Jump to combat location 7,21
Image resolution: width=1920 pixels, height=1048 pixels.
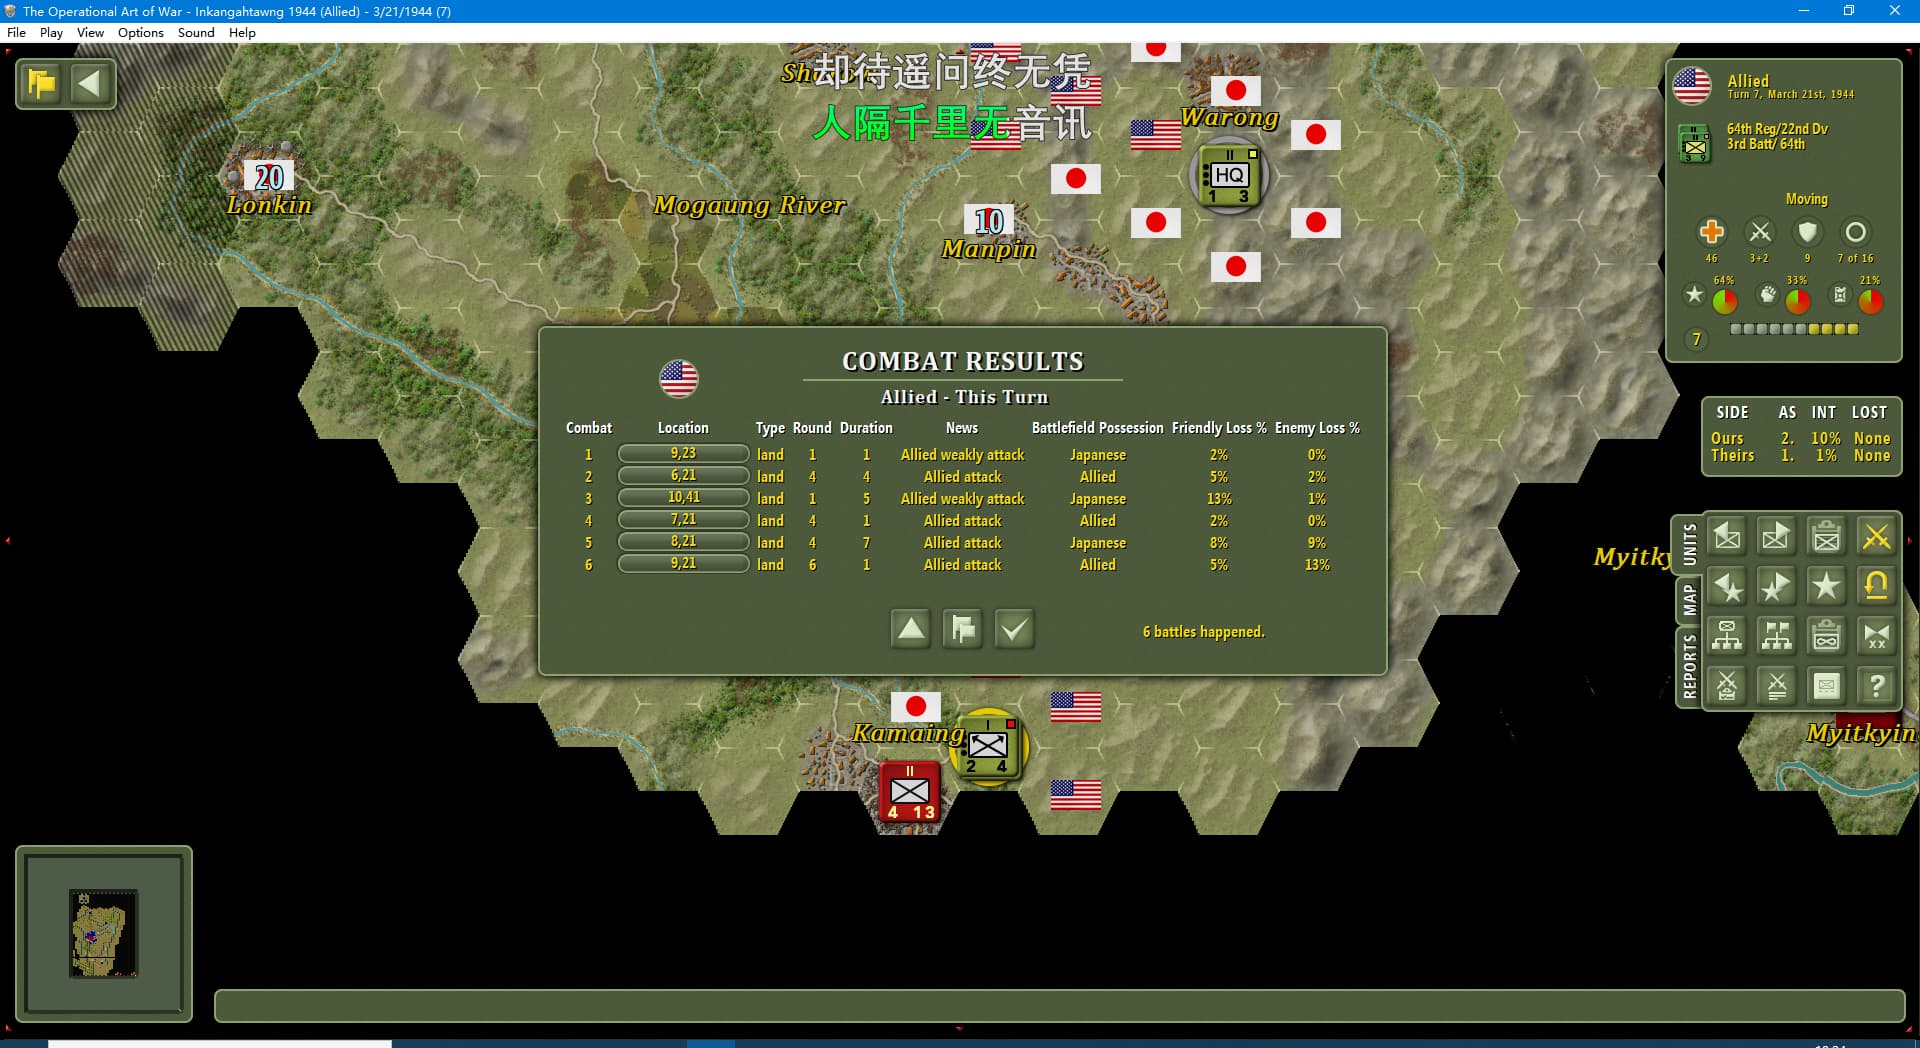tap(683, 520)
